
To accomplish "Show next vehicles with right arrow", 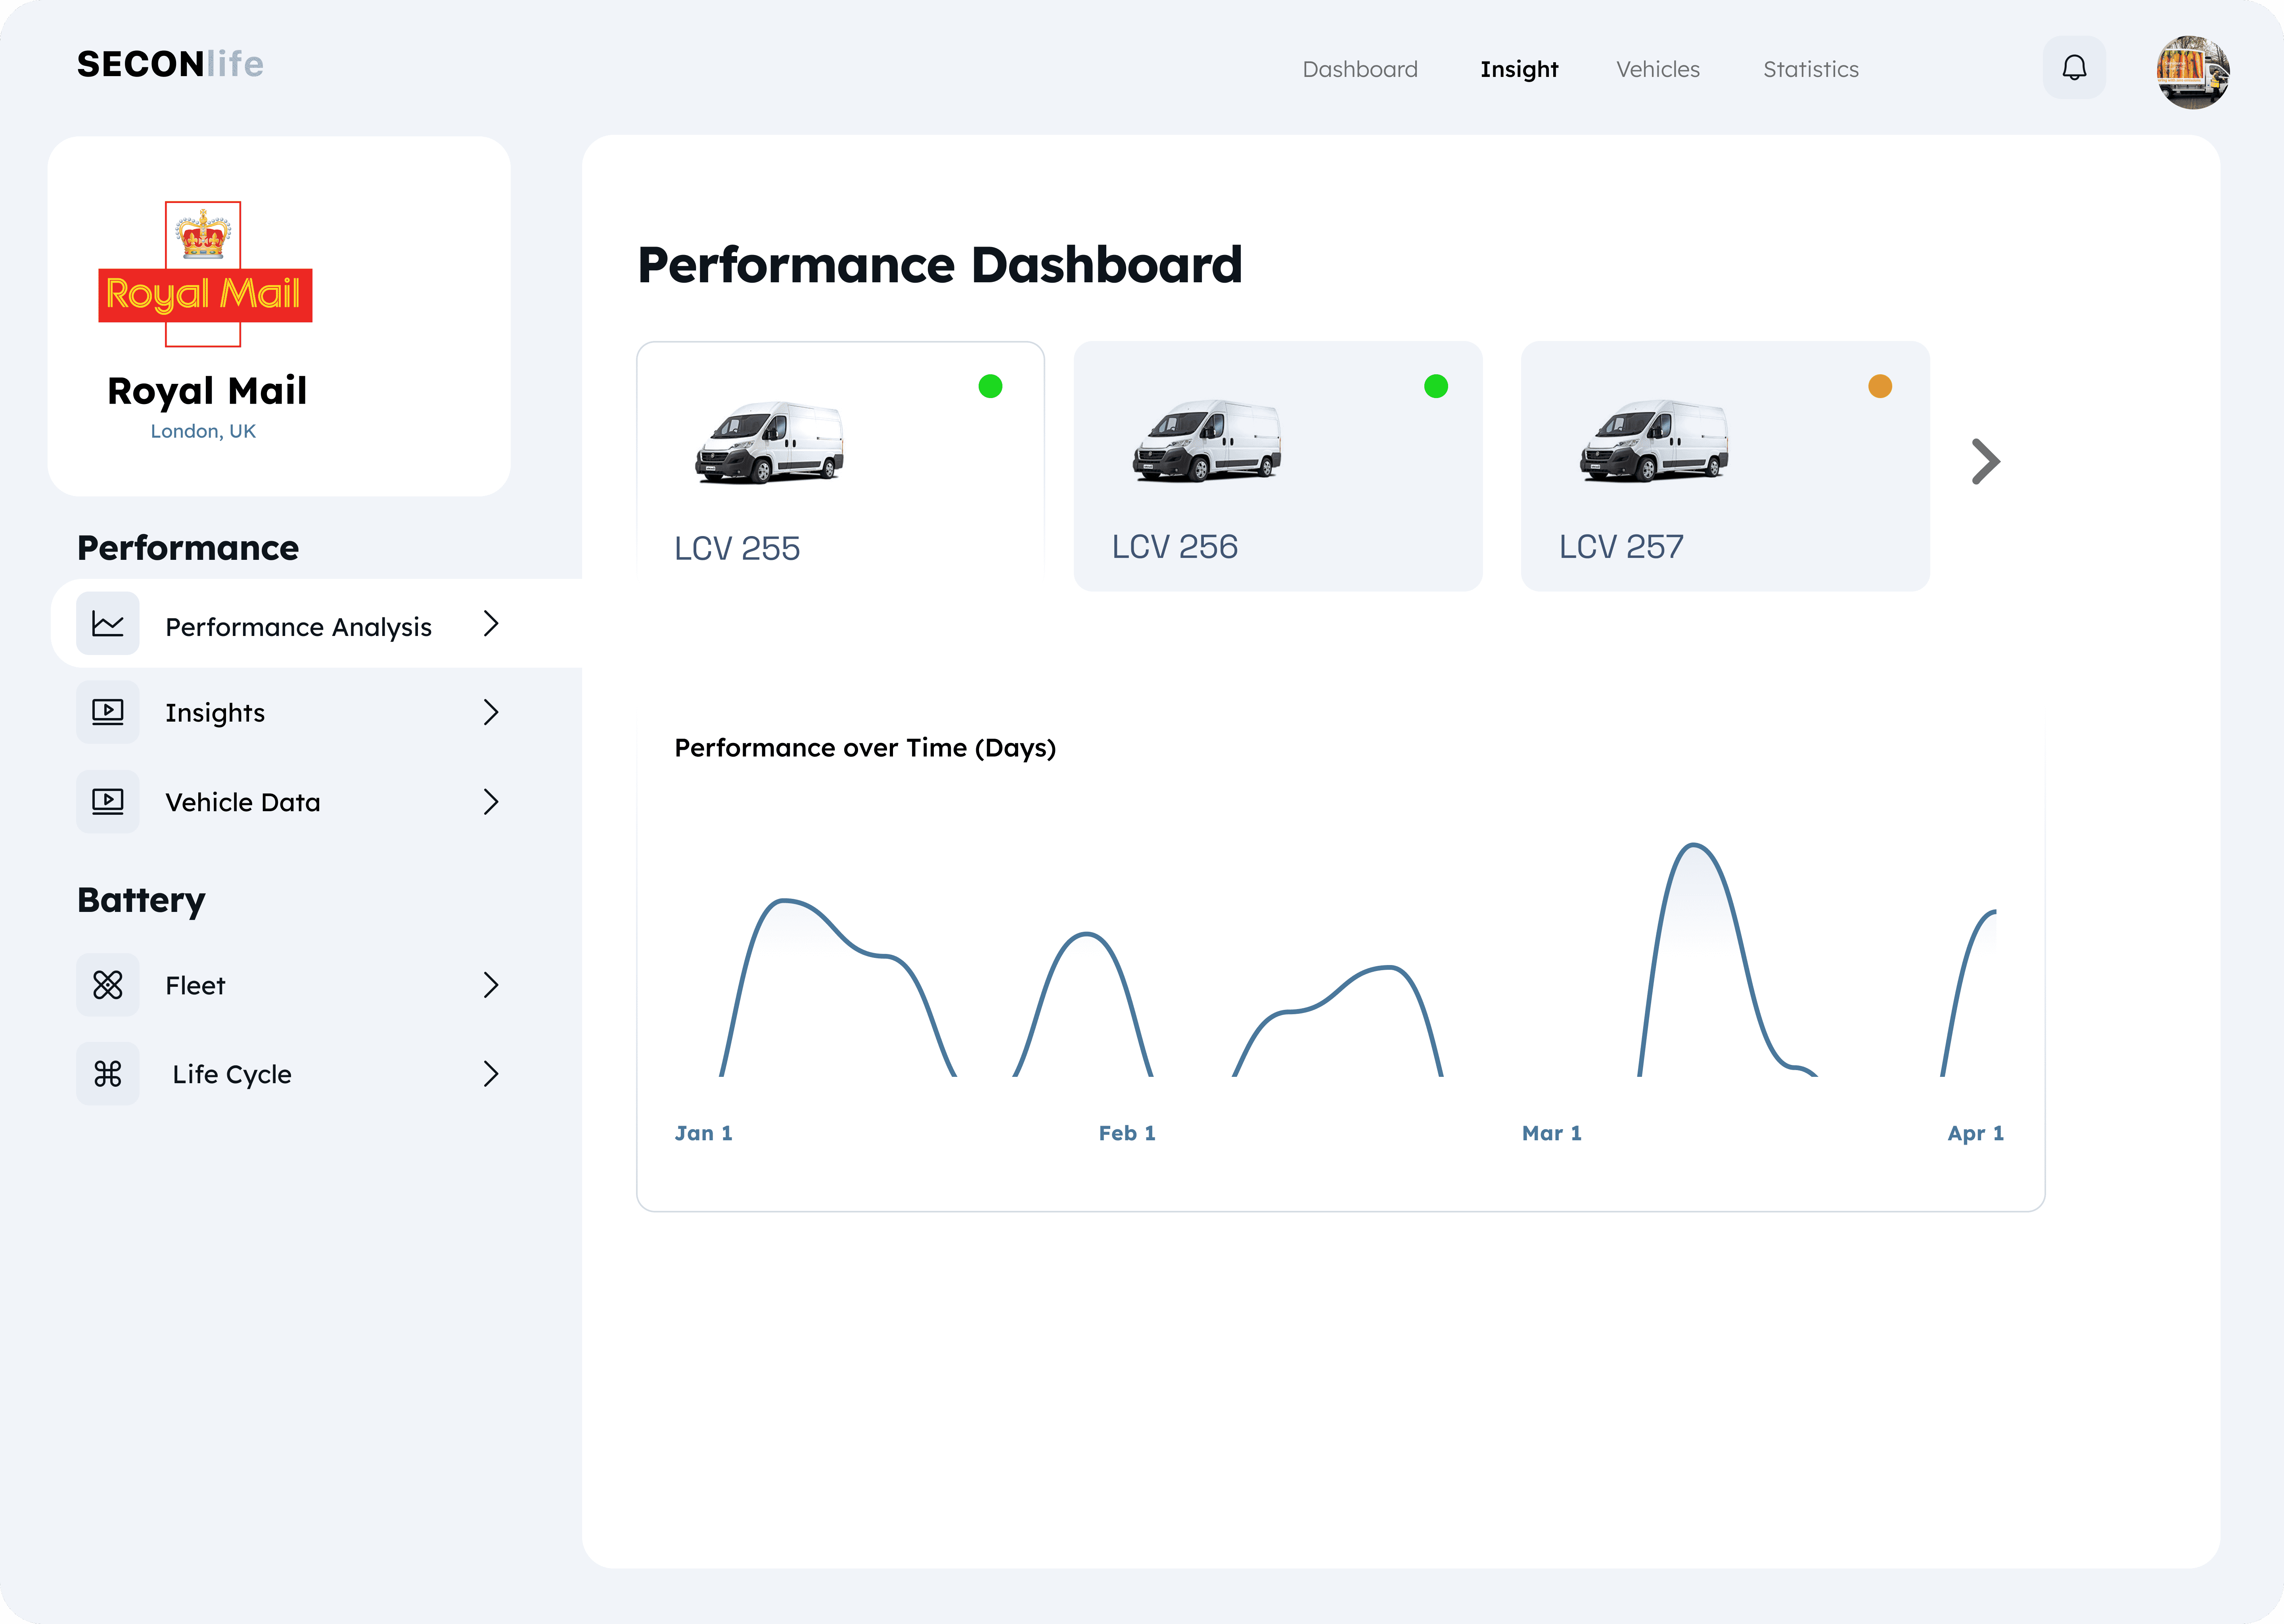I will click(x=1986, y=462).
